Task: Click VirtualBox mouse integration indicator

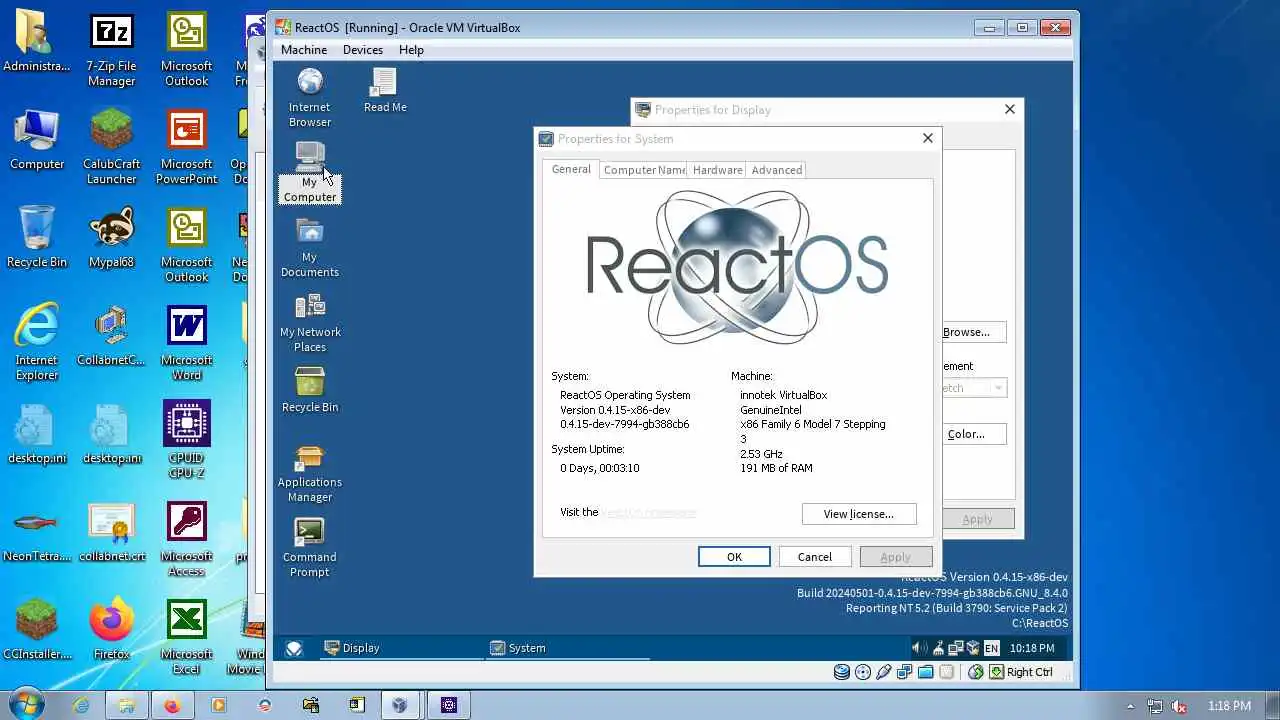Action: pos(976,672)
